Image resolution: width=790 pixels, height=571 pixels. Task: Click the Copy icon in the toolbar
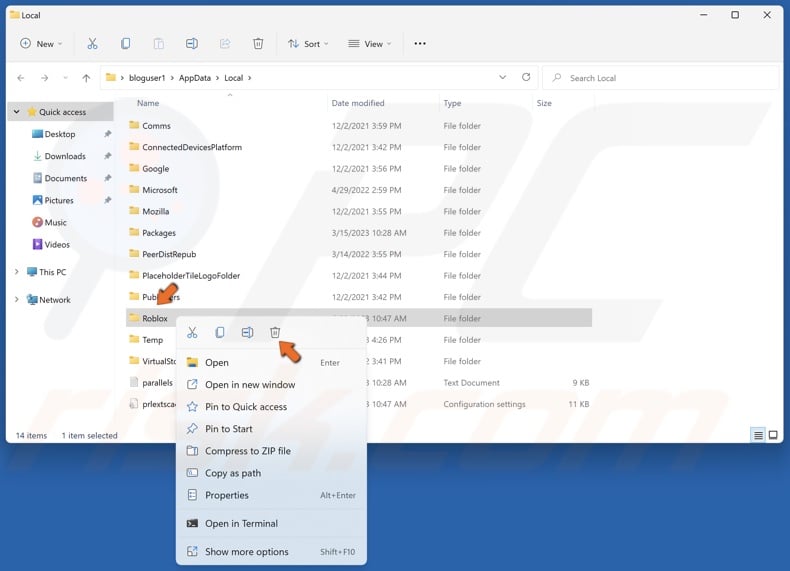pyautogui.click(x=125, y=44)
